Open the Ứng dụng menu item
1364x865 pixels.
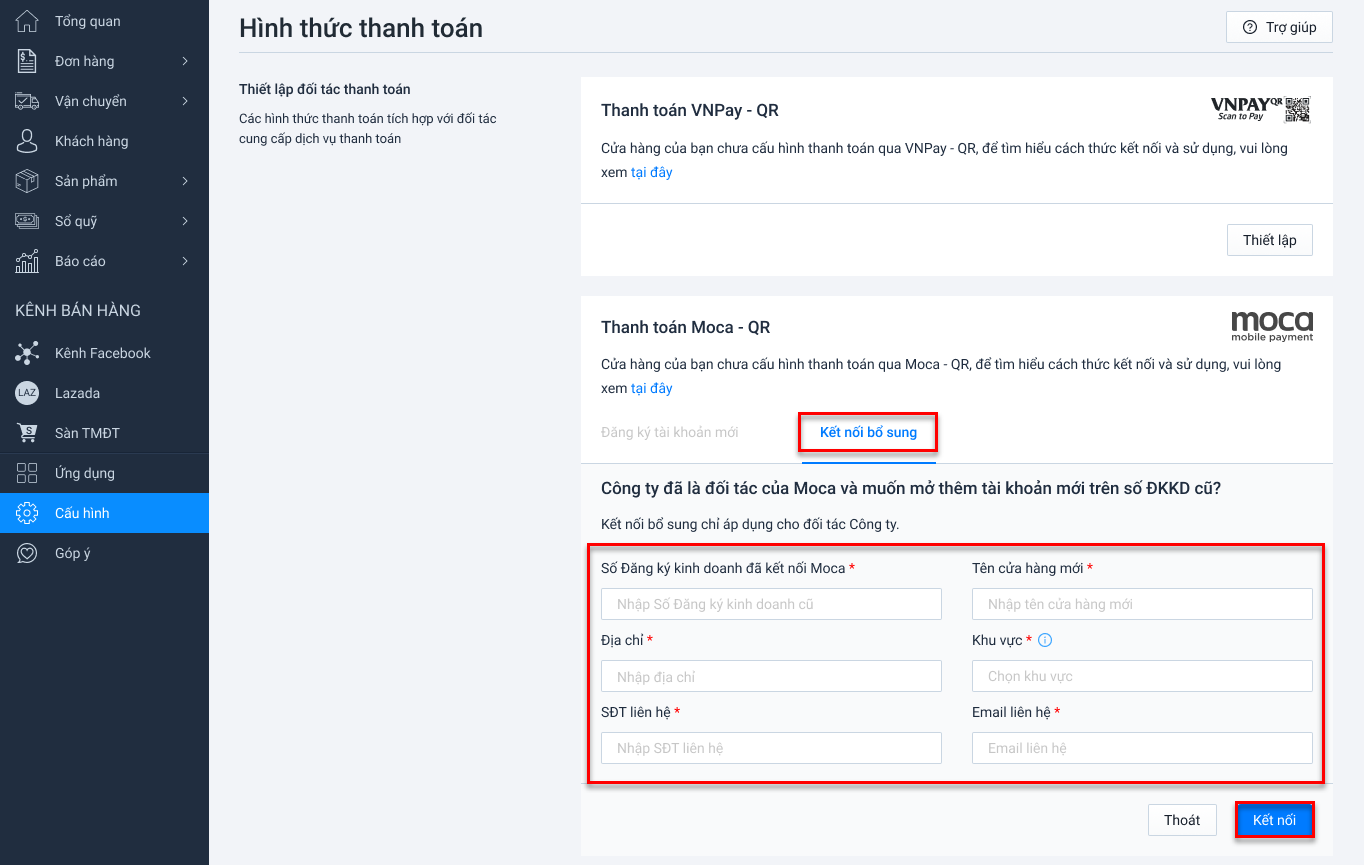85,473
